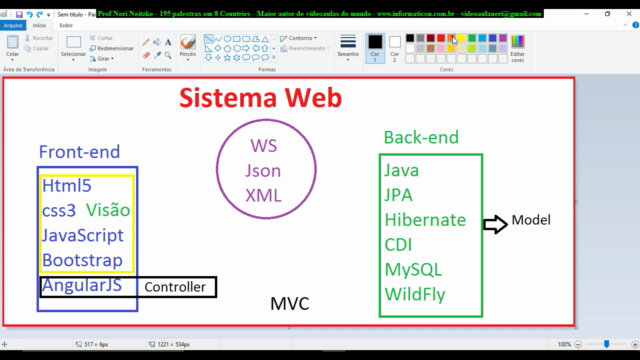
Task: Click the Recortar cut button
Action: pos(39,38)
